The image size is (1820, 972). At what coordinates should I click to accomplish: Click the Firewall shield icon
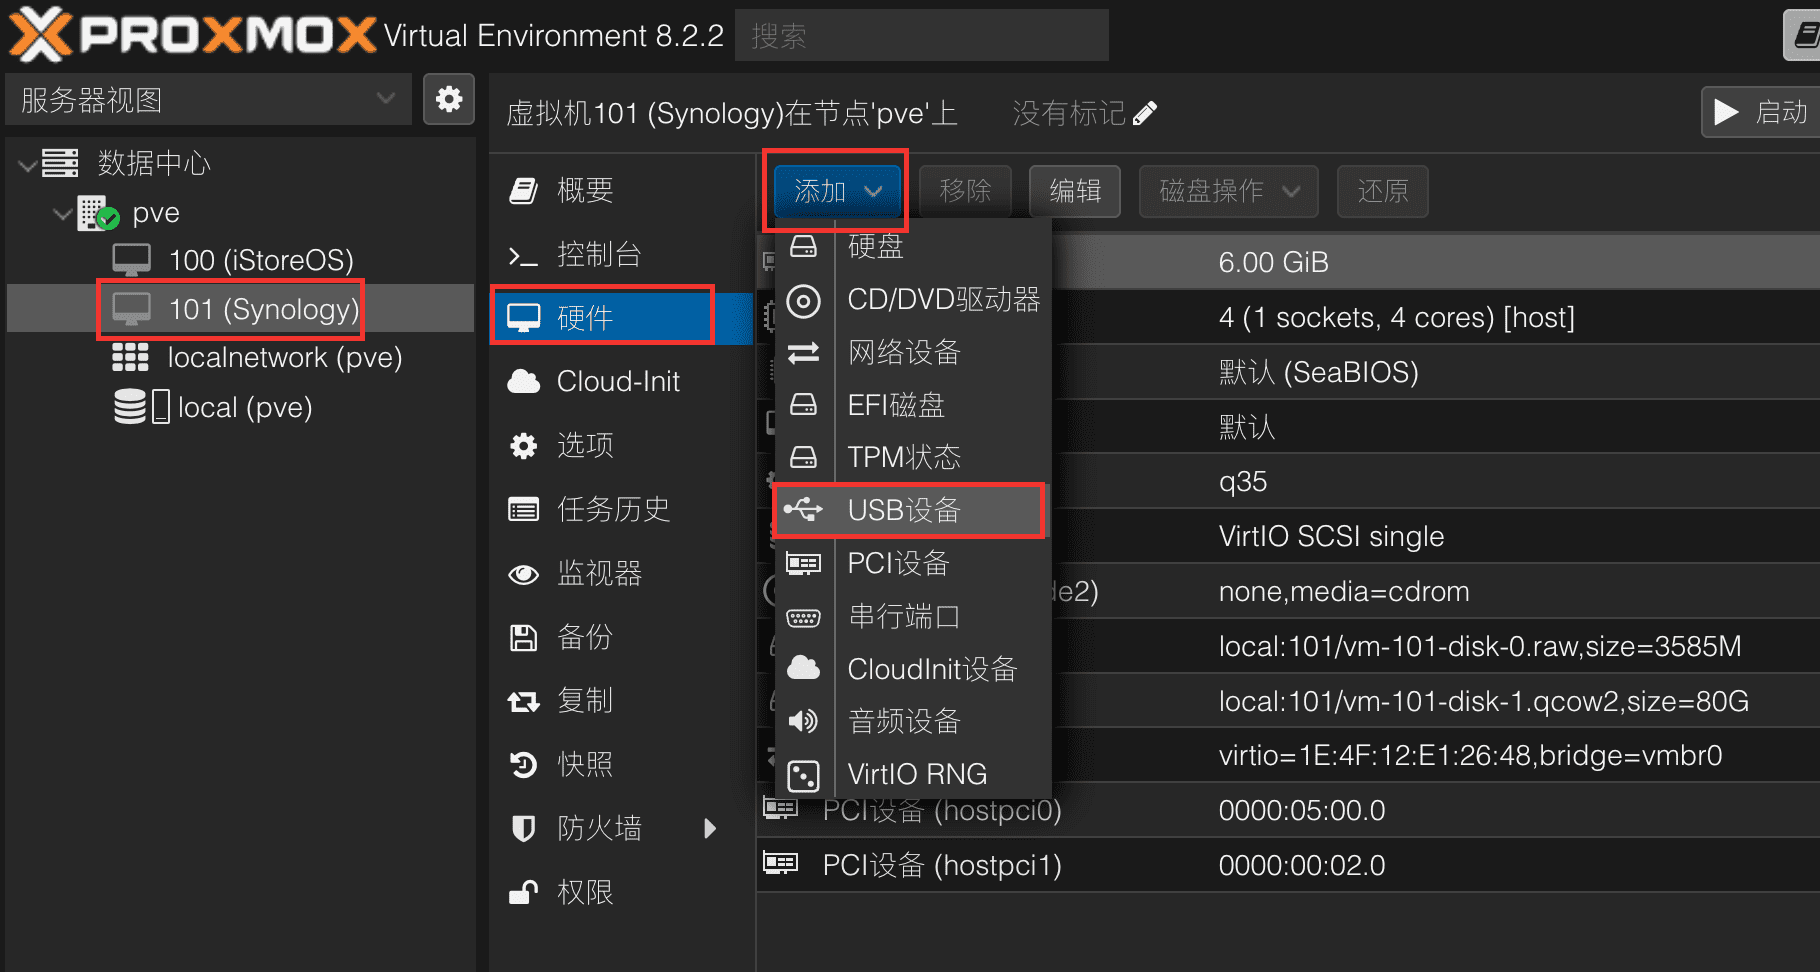pos(524,828)
